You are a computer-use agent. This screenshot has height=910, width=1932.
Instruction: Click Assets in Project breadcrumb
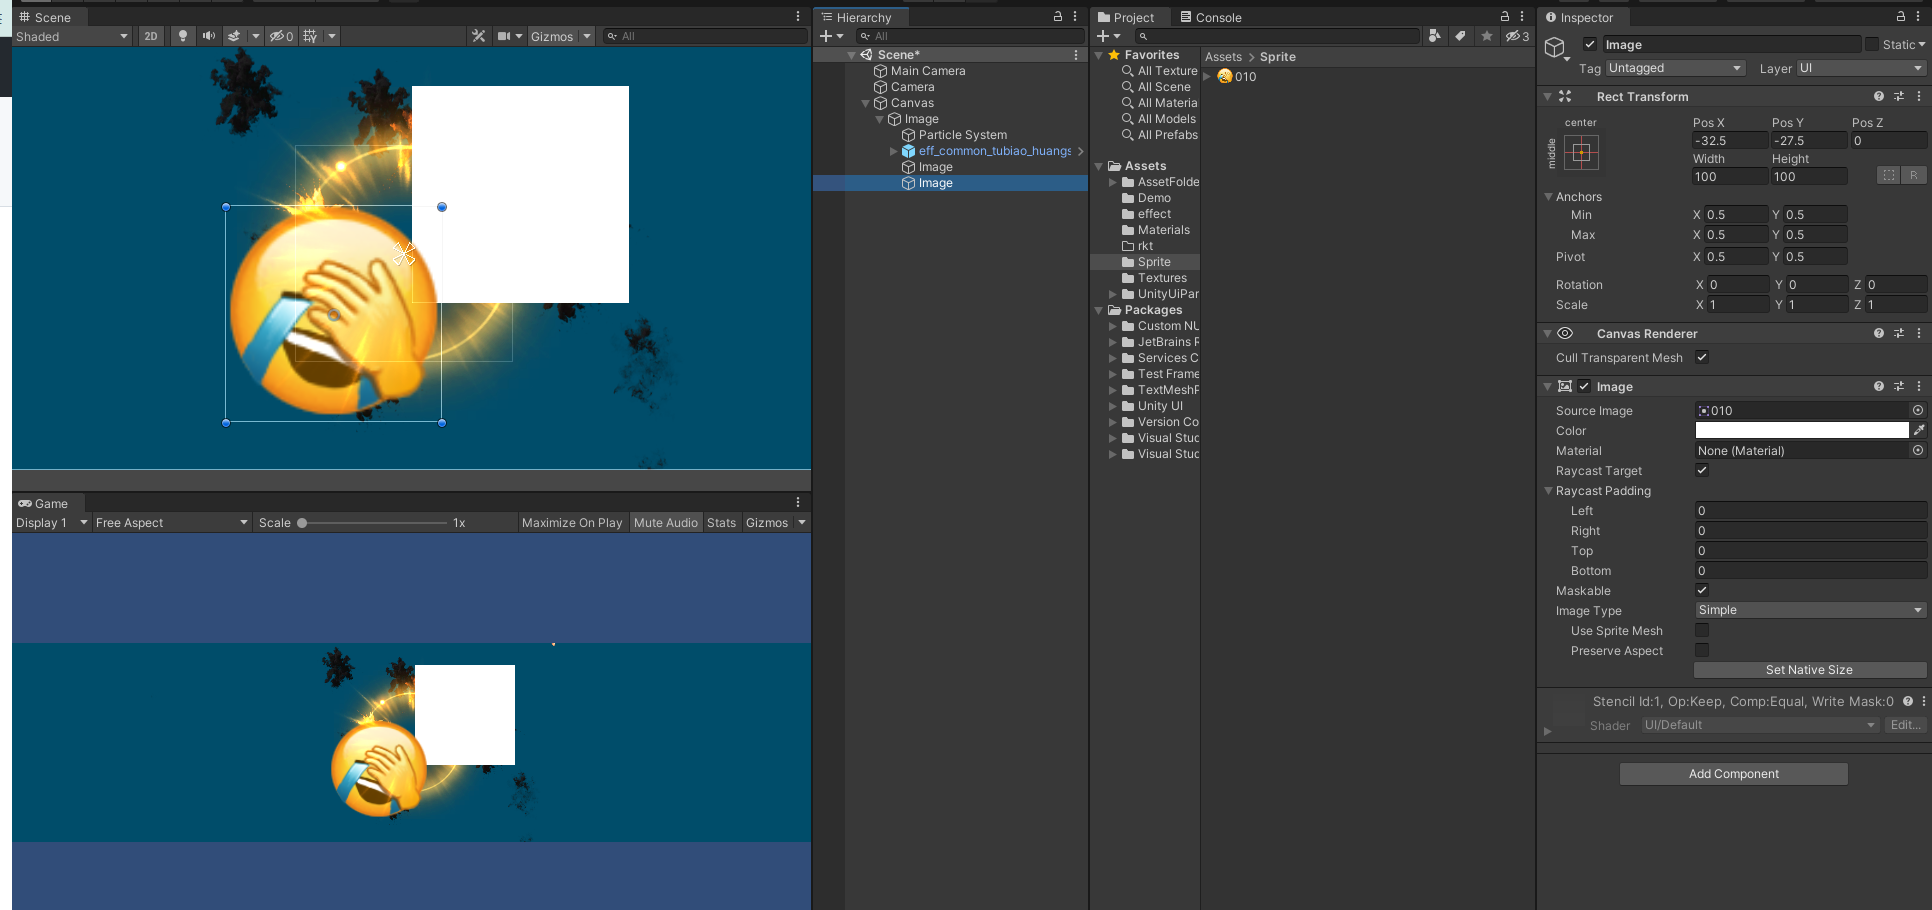click(x=1223, y=57)
